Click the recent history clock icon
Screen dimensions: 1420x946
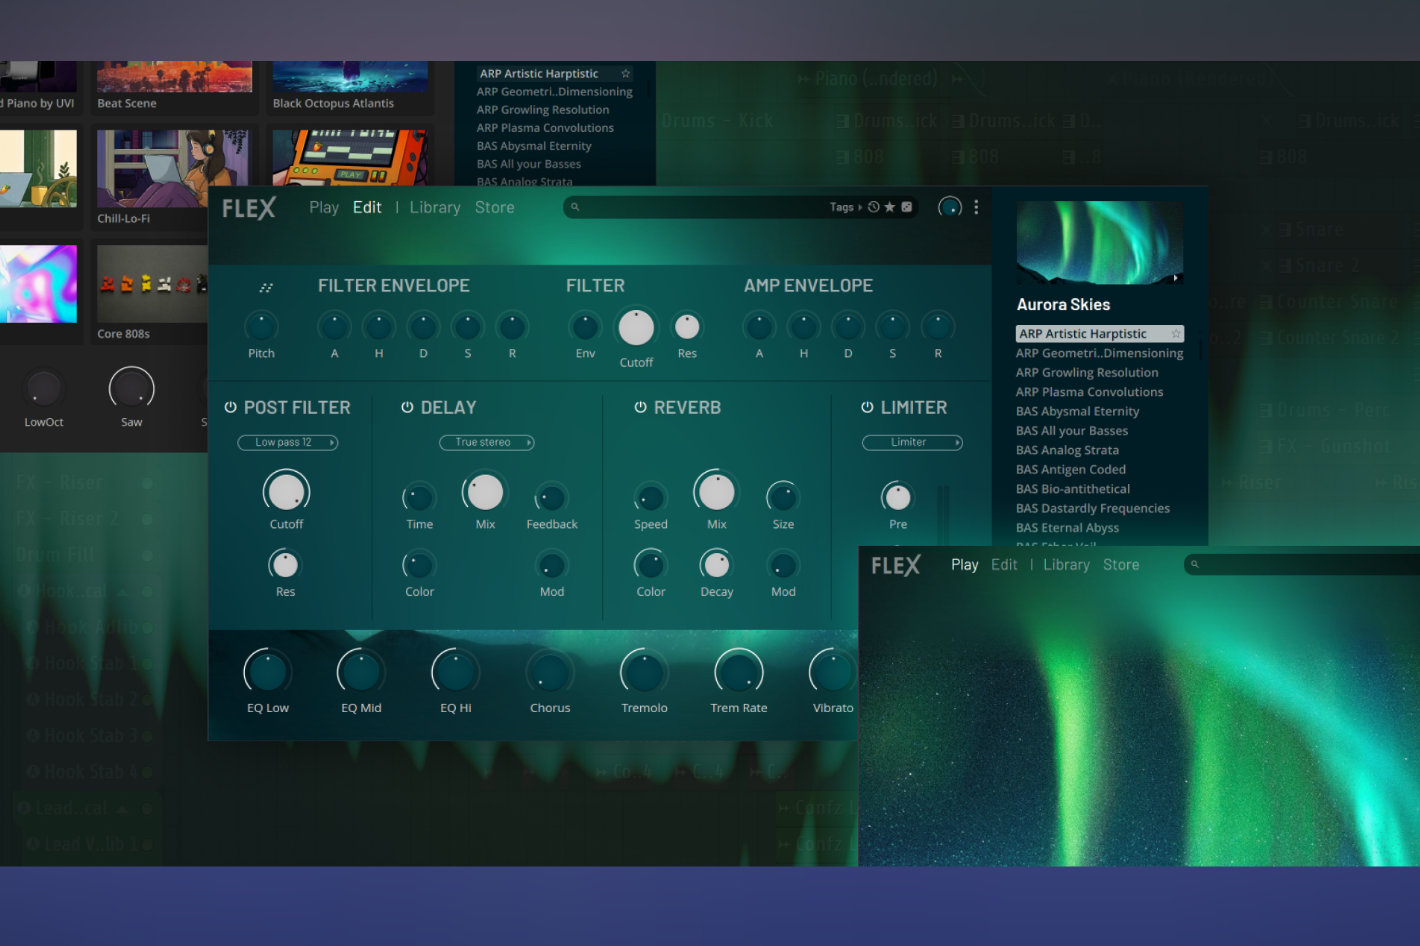point(874,207)
